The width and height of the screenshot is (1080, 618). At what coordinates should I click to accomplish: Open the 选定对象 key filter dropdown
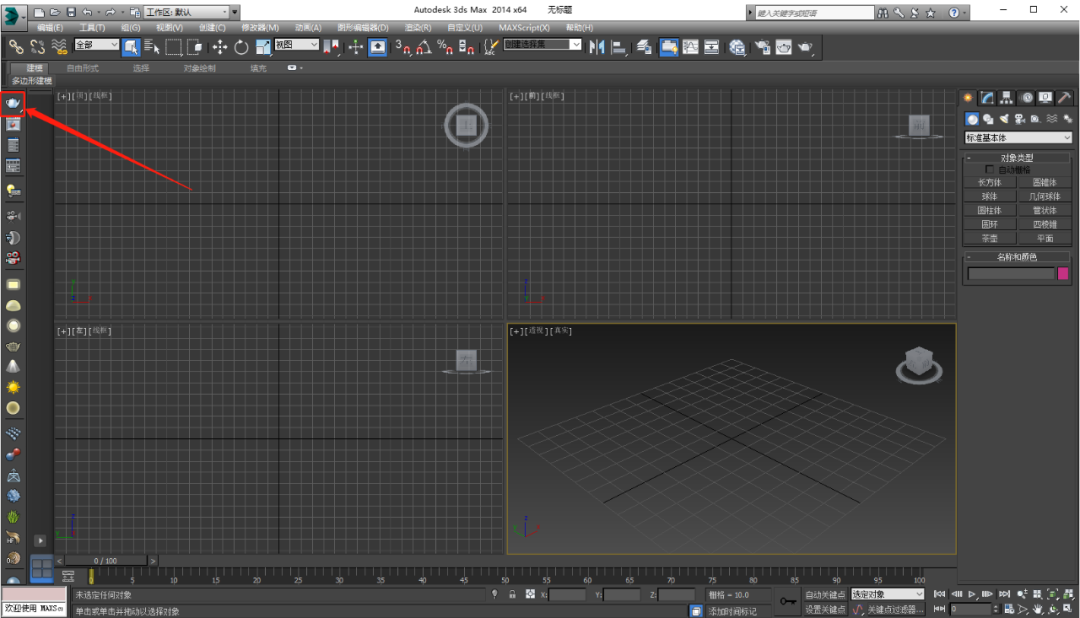(x=887, y=594)
